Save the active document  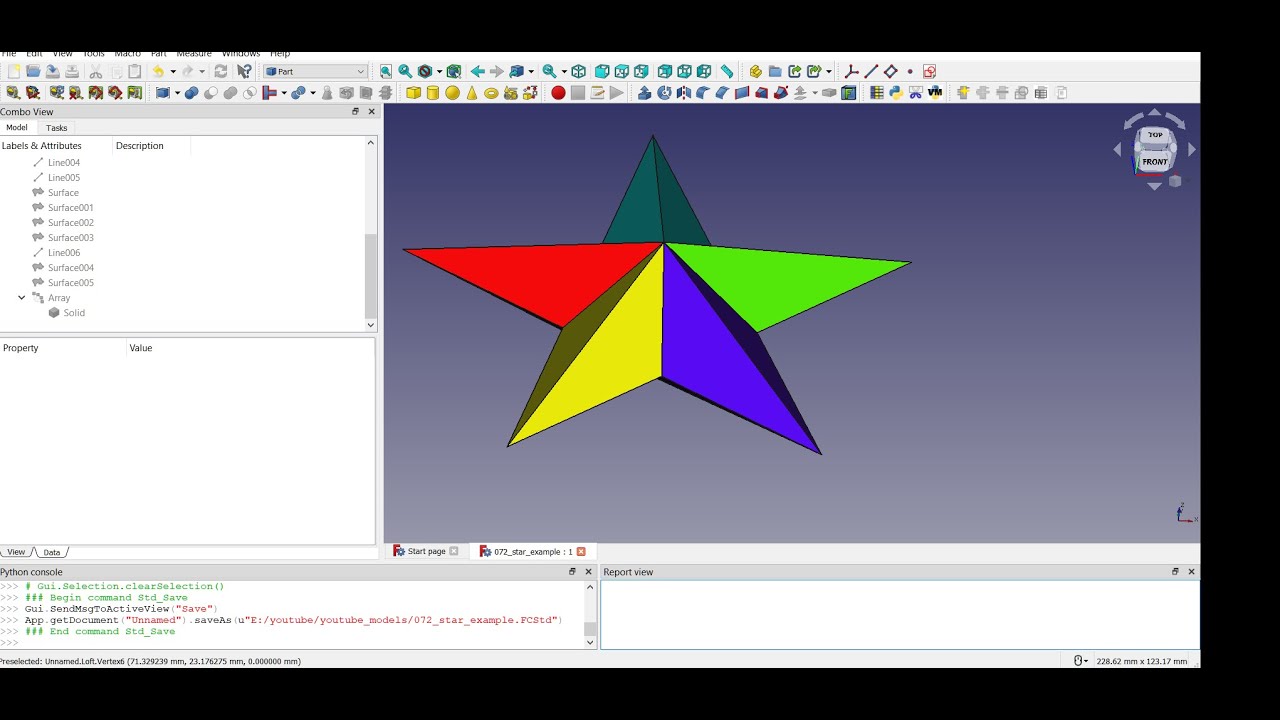[x=52, y=71]
